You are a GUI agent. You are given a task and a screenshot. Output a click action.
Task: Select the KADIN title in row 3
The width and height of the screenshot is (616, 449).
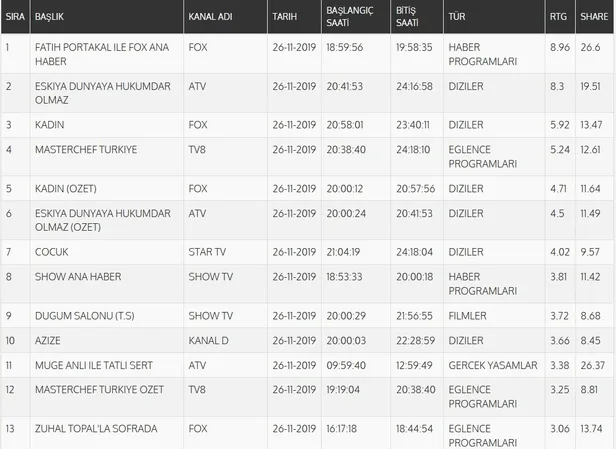click(x=50, y=125)
